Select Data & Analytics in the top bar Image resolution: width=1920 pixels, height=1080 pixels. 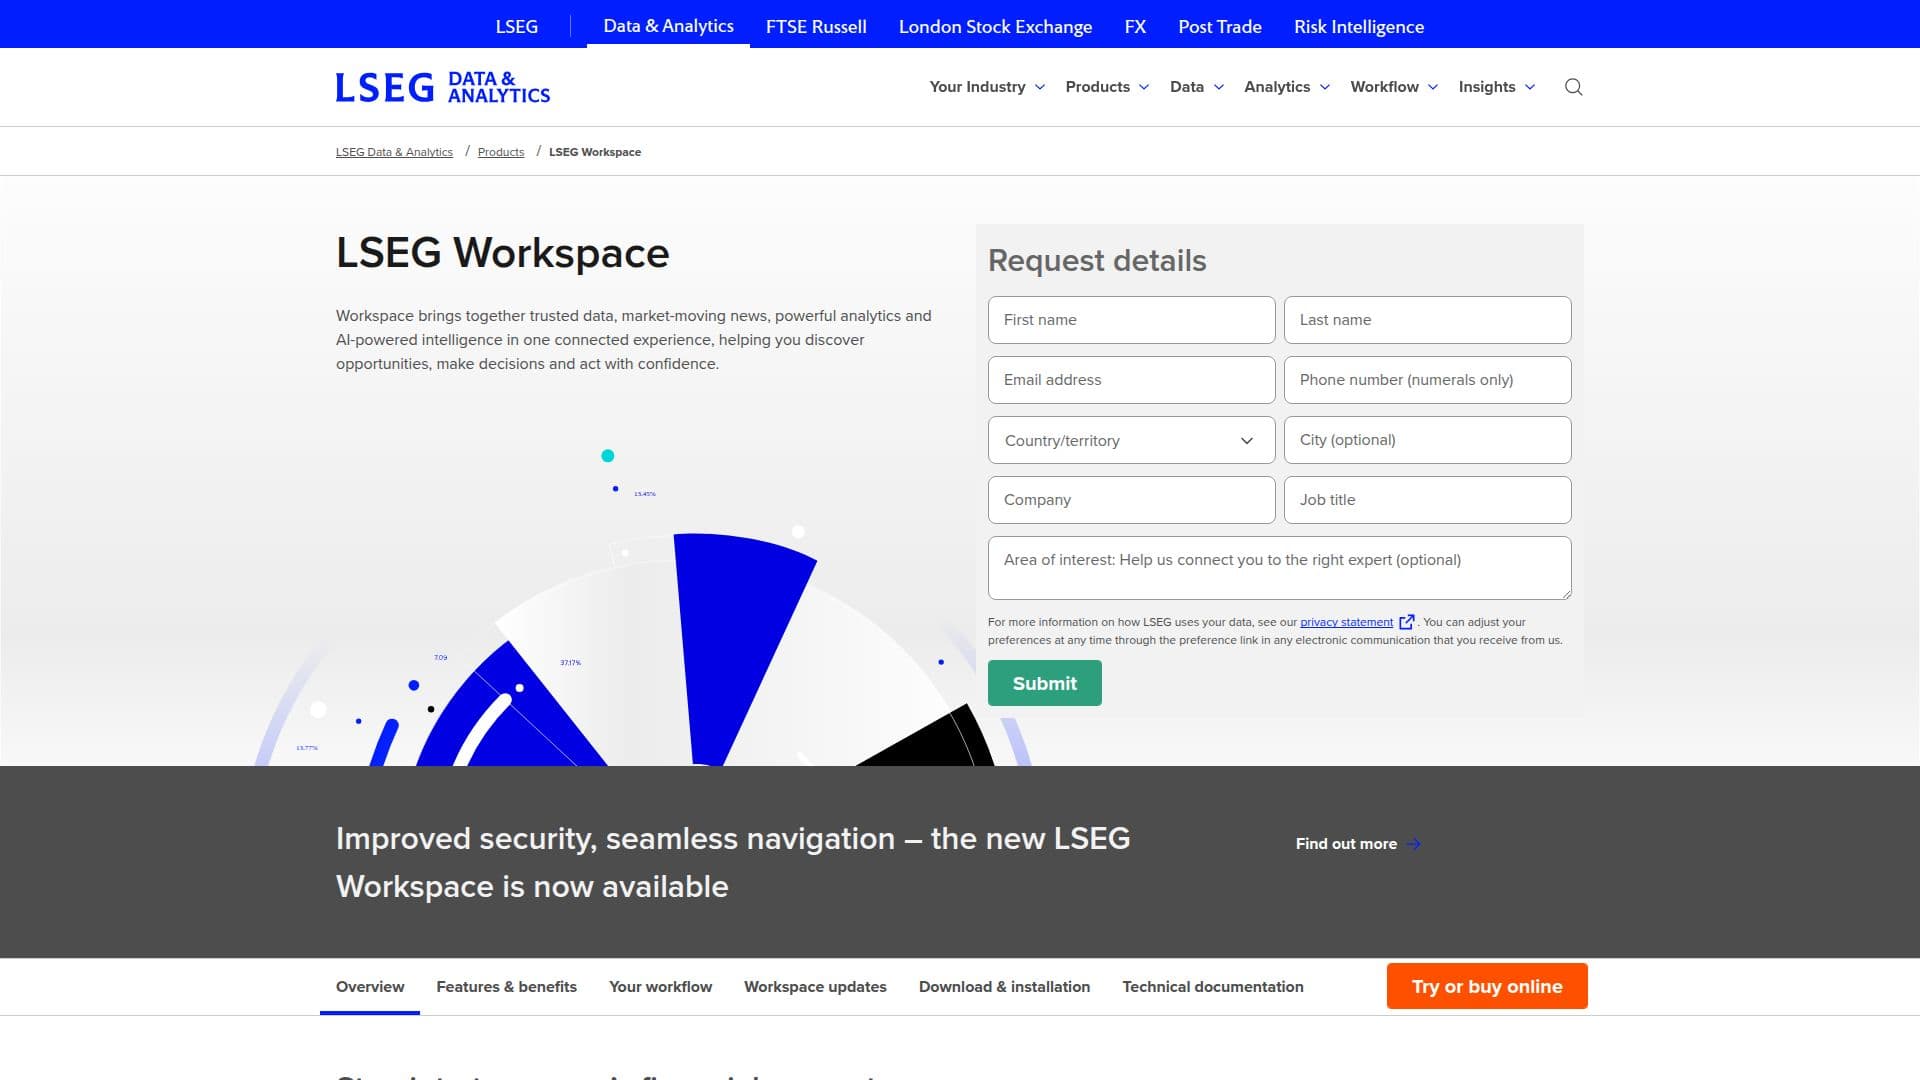[x=668, y=26]
